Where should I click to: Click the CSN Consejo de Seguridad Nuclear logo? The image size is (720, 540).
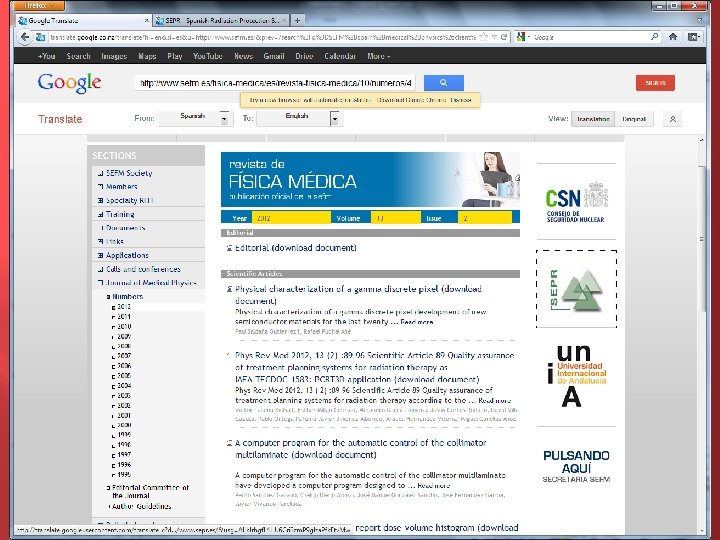pos(576,202)
